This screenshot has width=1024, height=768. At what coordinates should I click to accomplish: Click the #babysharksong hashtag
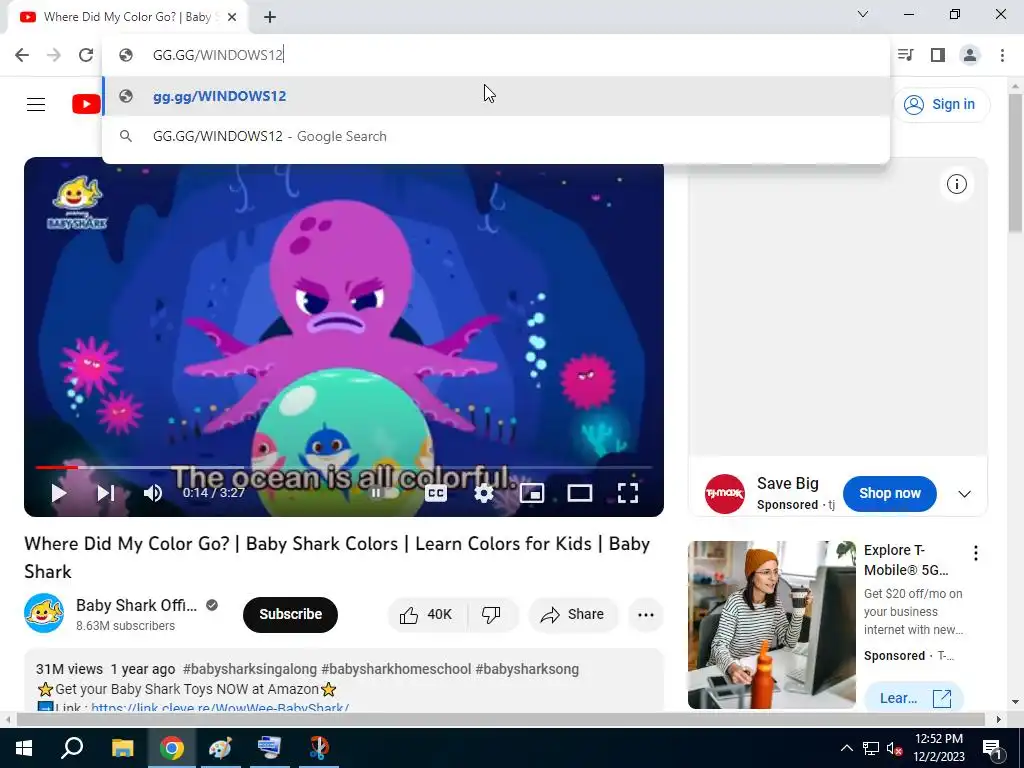[527, 669]
